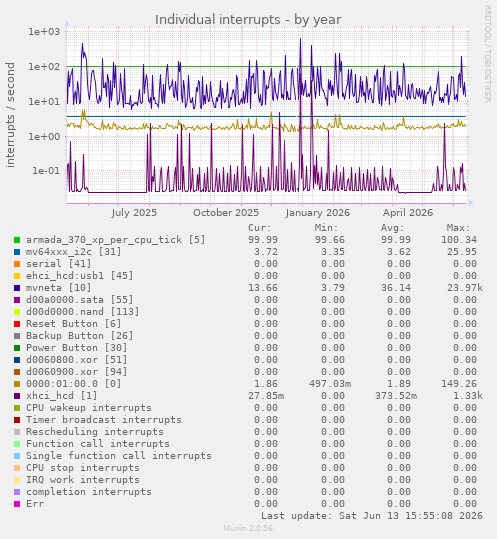Click the 'Last update' timestamp text
The width and height of the screenshot is (497, 539).
[372, 516]
